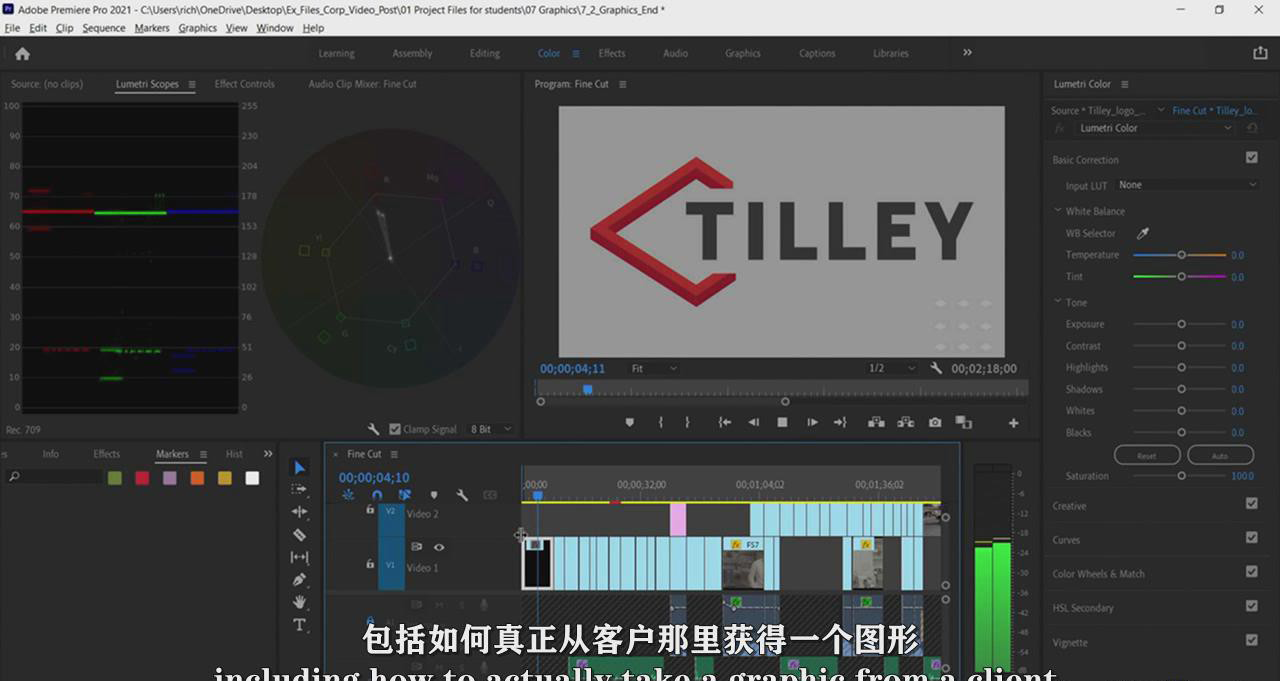This screenshot has height=681, width=1280.
Task: Stop playback in Program monitor
Action: [782, 423]
